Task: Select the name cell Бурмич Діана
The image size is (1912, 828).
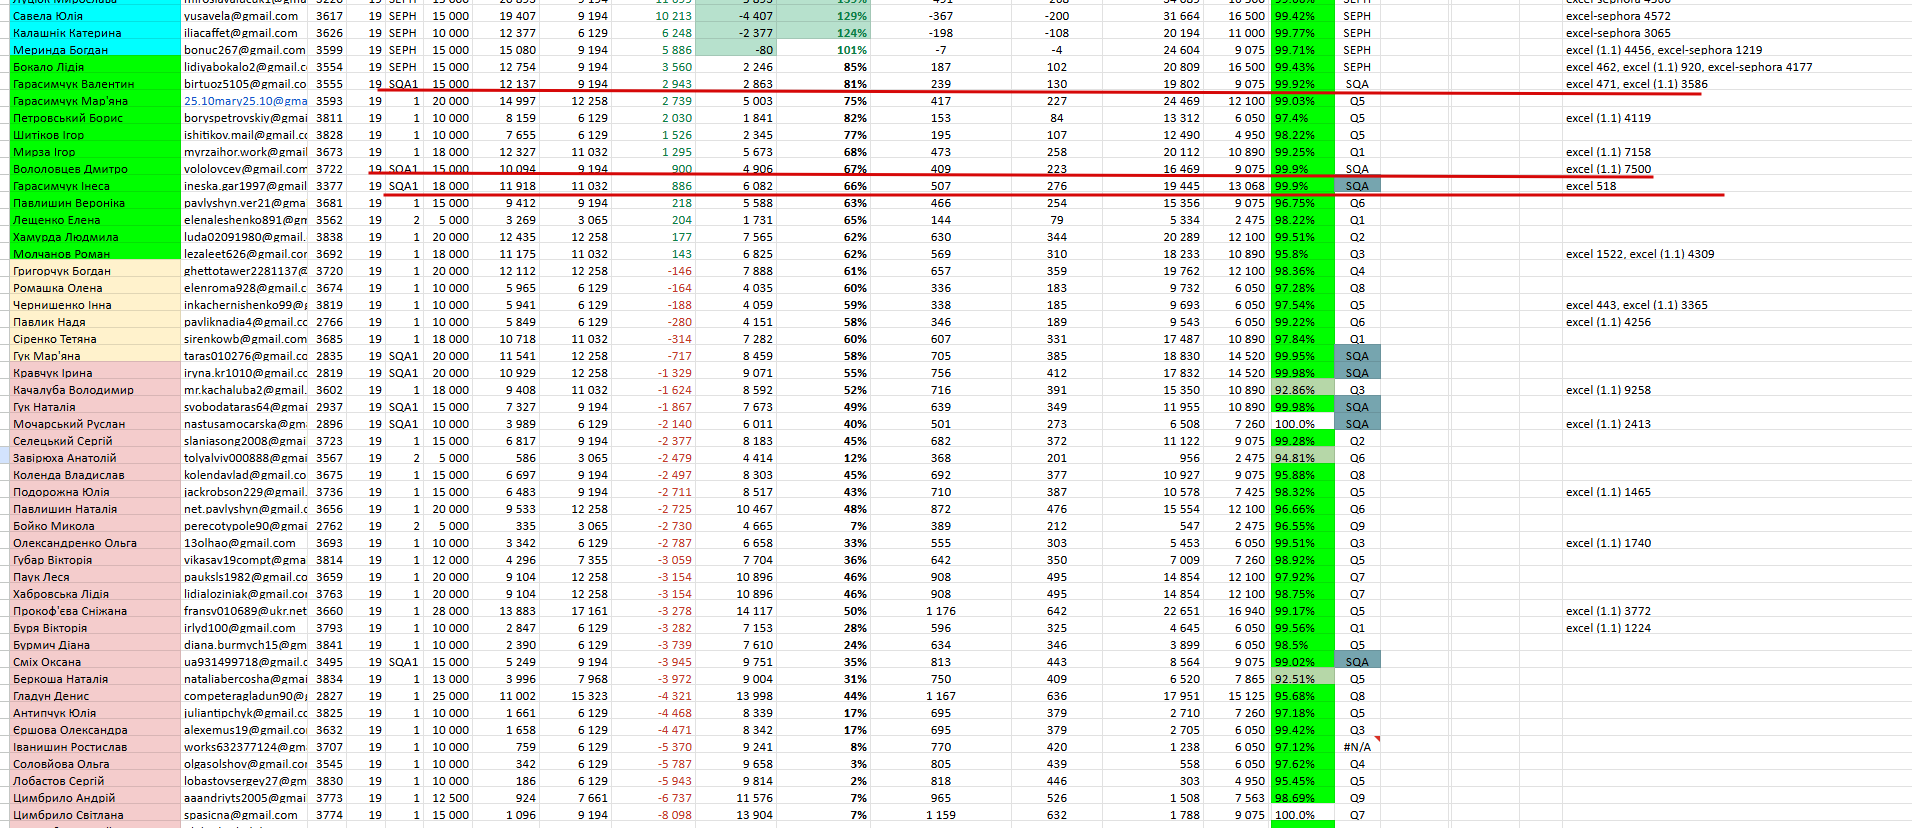Action: click(x=96, y=645)
